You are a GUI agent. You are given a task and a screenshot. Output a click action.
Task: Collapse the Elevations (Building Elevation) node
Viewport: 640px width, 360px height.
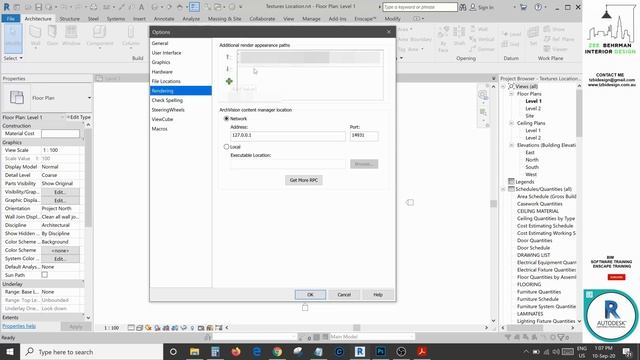click(511, 145)
